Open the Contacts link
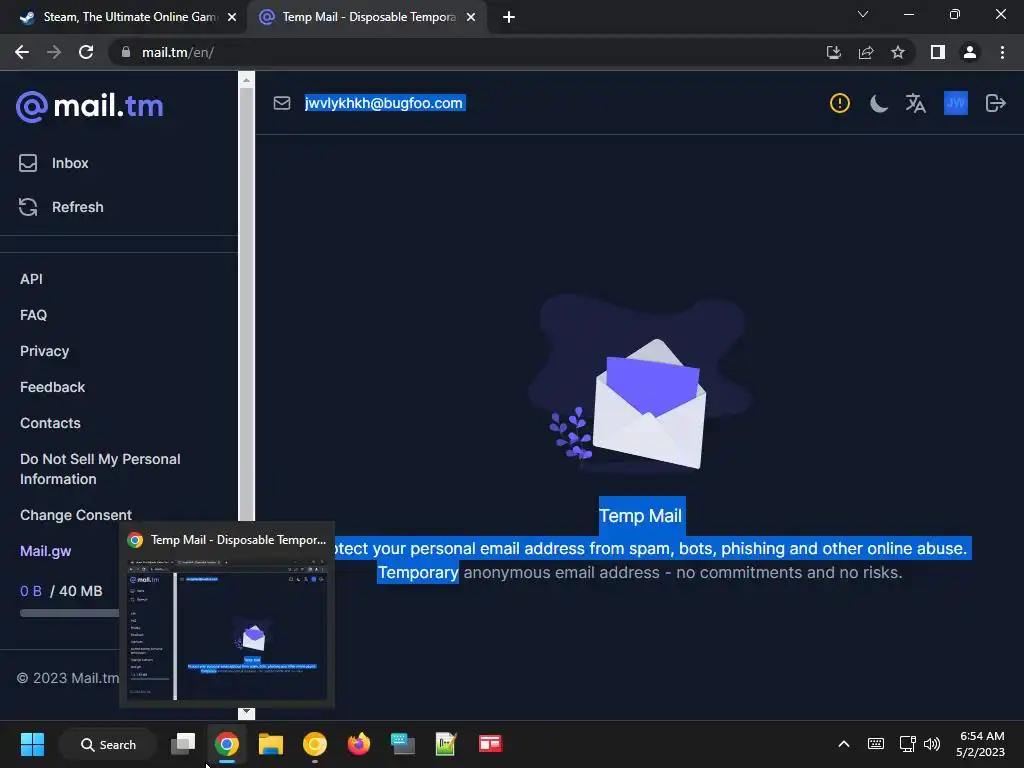Screen dimensions: 1024x768 coord(50,423)
